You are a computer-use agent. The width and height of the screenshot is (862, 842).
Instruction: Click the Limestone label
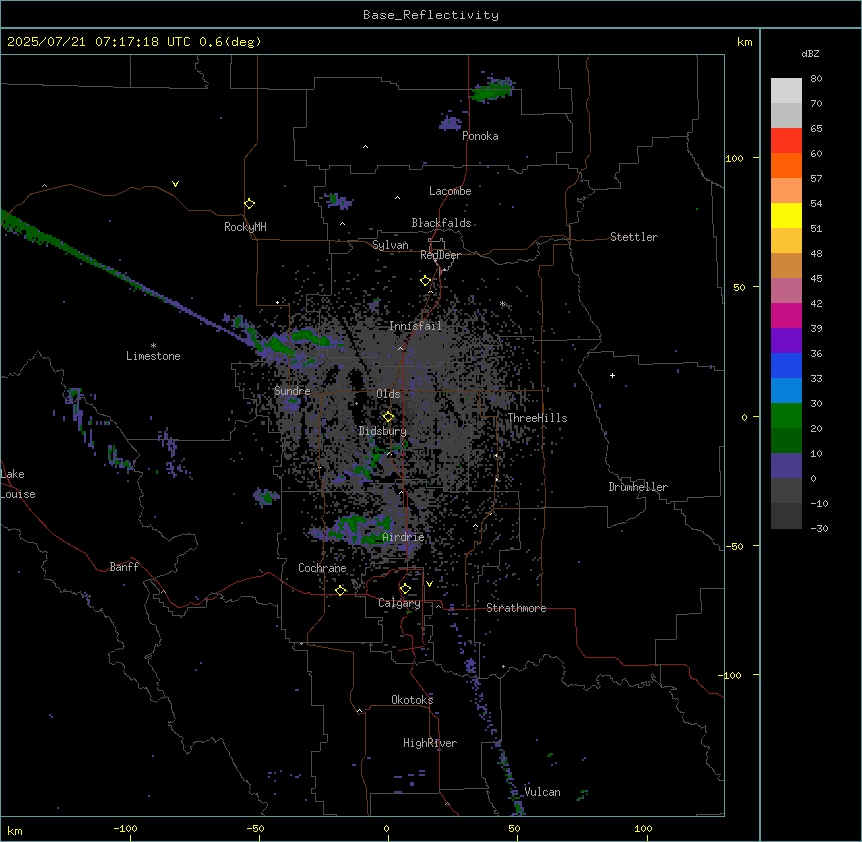point(153,356)
